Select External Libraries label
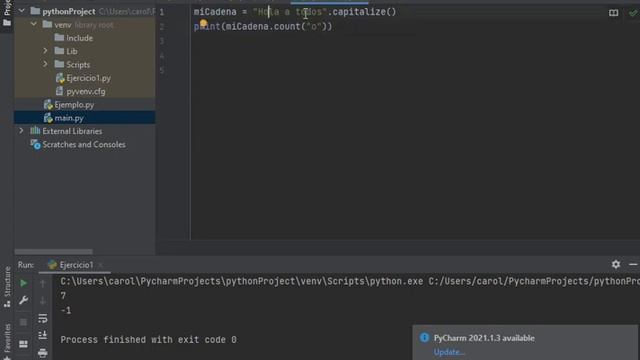Viewport: 640px width, 360px height. coord(72,131)
